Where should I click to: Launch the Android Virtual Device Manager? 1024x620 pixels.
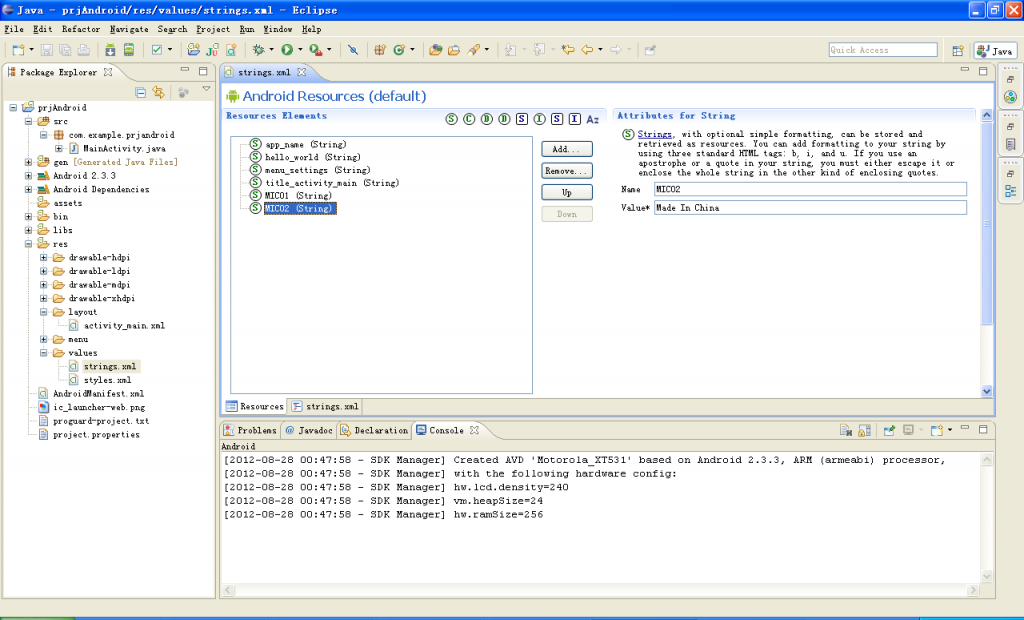coord(129,50)
